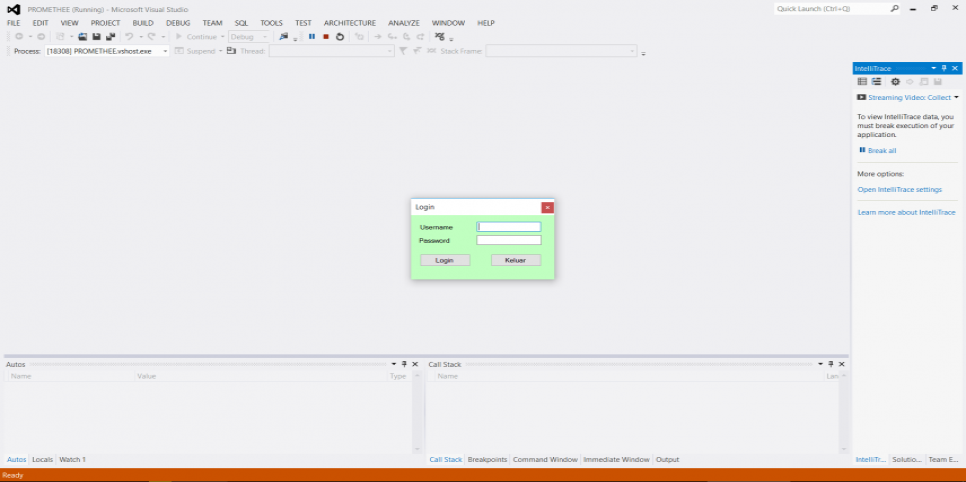This screenshot has width=966, height=482.
Task: Open the Thread dropdown list
Action: pyautogui.click(x=331, y=51)
